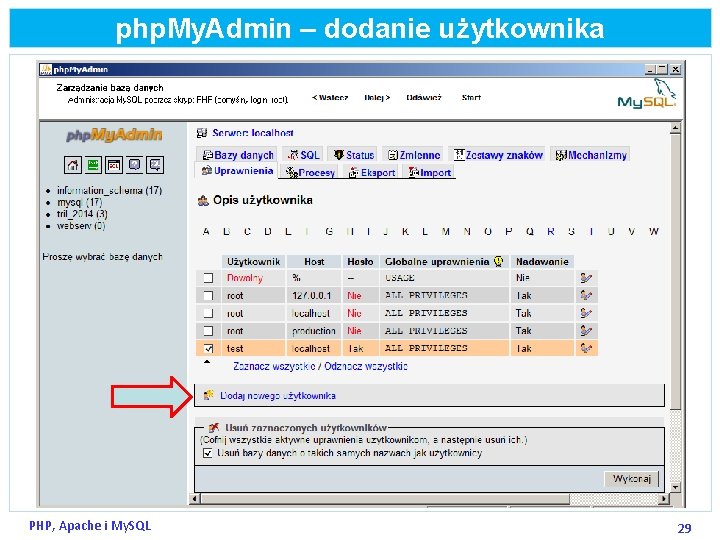Open the last sidebar toolbar icon
This screenshot has width=720, height=540.
pyautogui.click(x=155, y=165)
